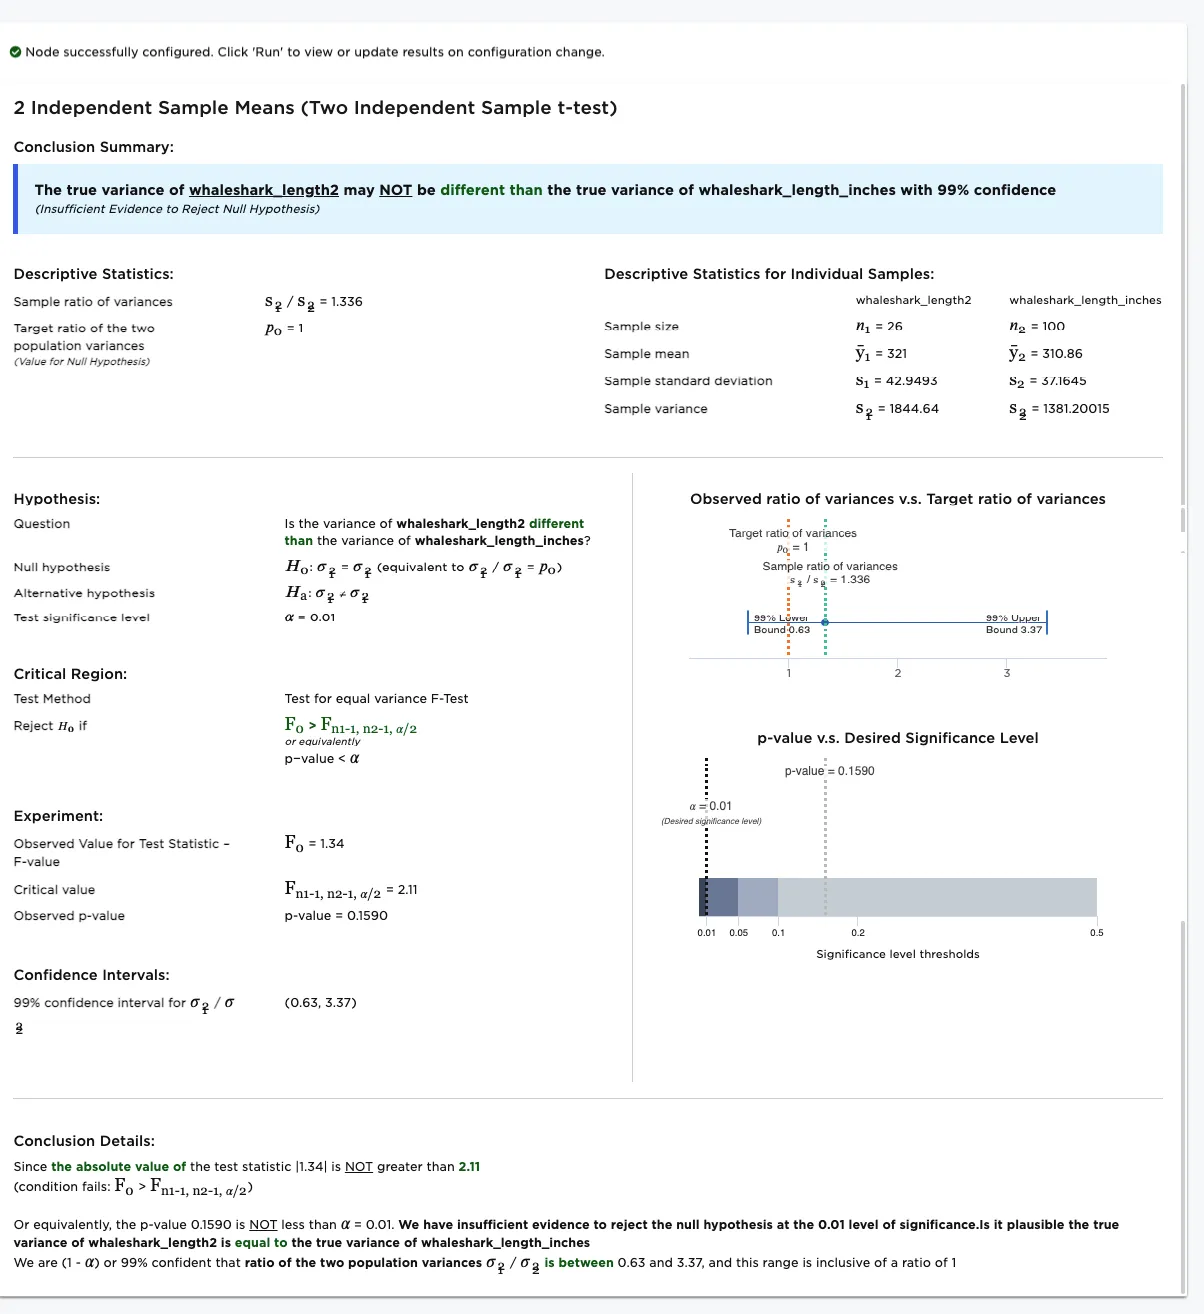Click underlined NOT in the conclusion summary banner

pyautogui.click(x=395, y=190)
